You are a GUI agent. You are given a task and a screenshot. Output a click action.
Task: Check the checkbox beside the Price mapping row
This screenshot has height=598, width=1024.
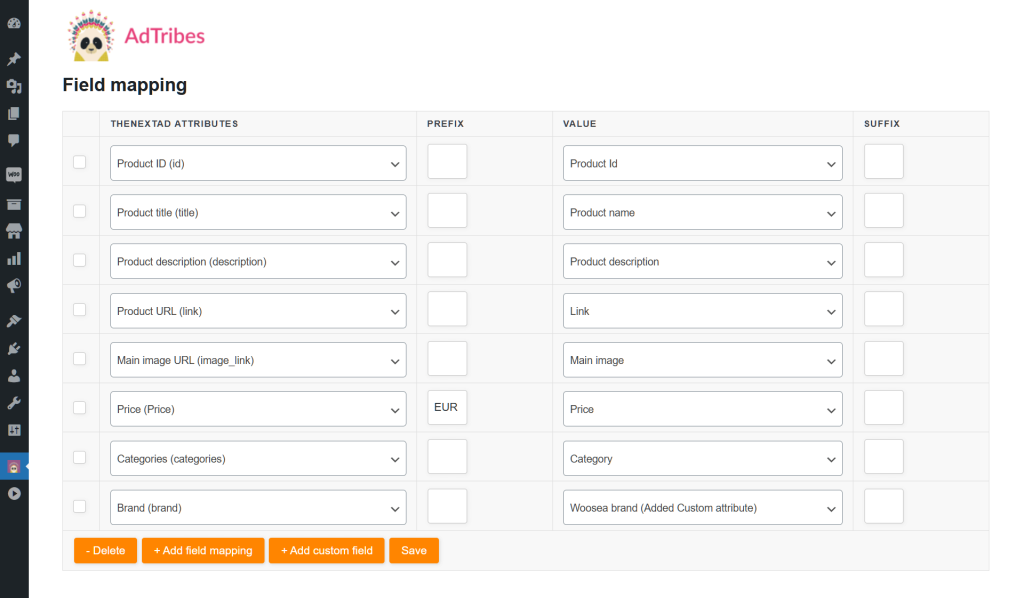tap(79, 407)
